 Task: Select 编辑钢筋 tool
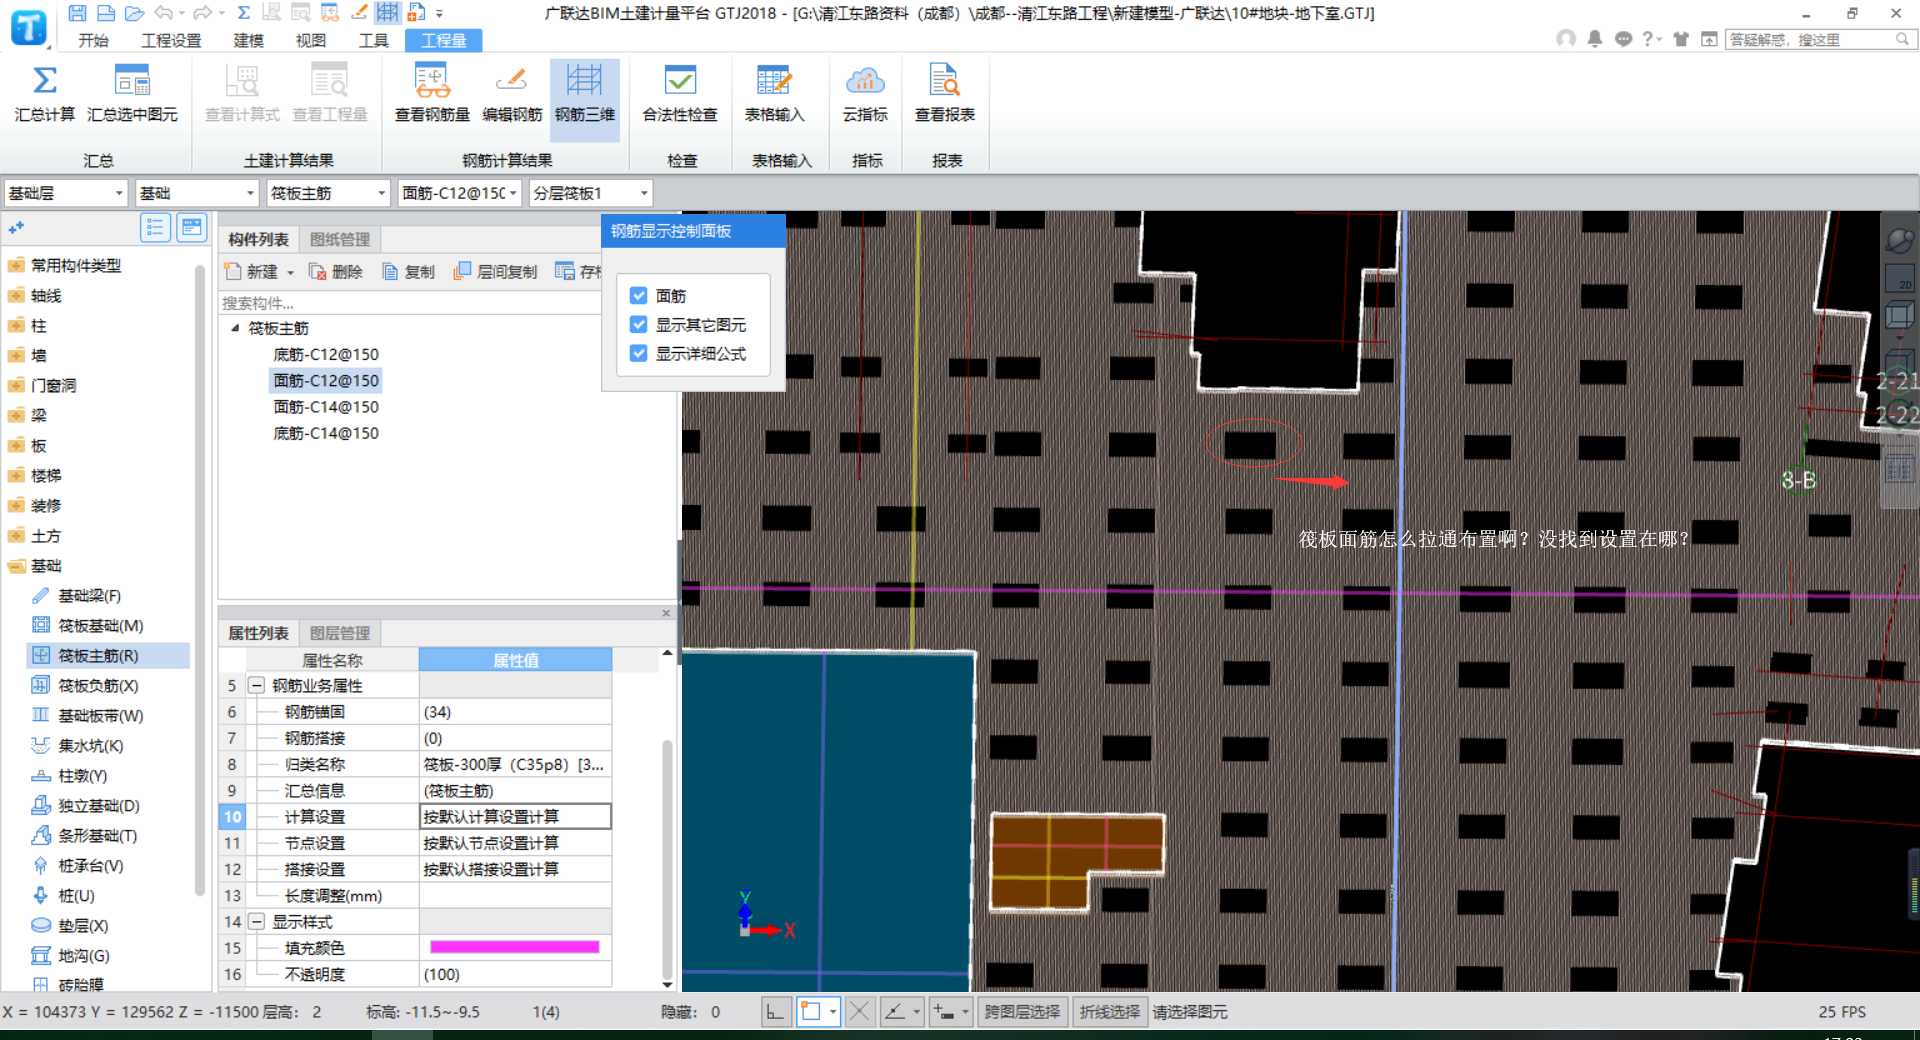coord(512,94)
